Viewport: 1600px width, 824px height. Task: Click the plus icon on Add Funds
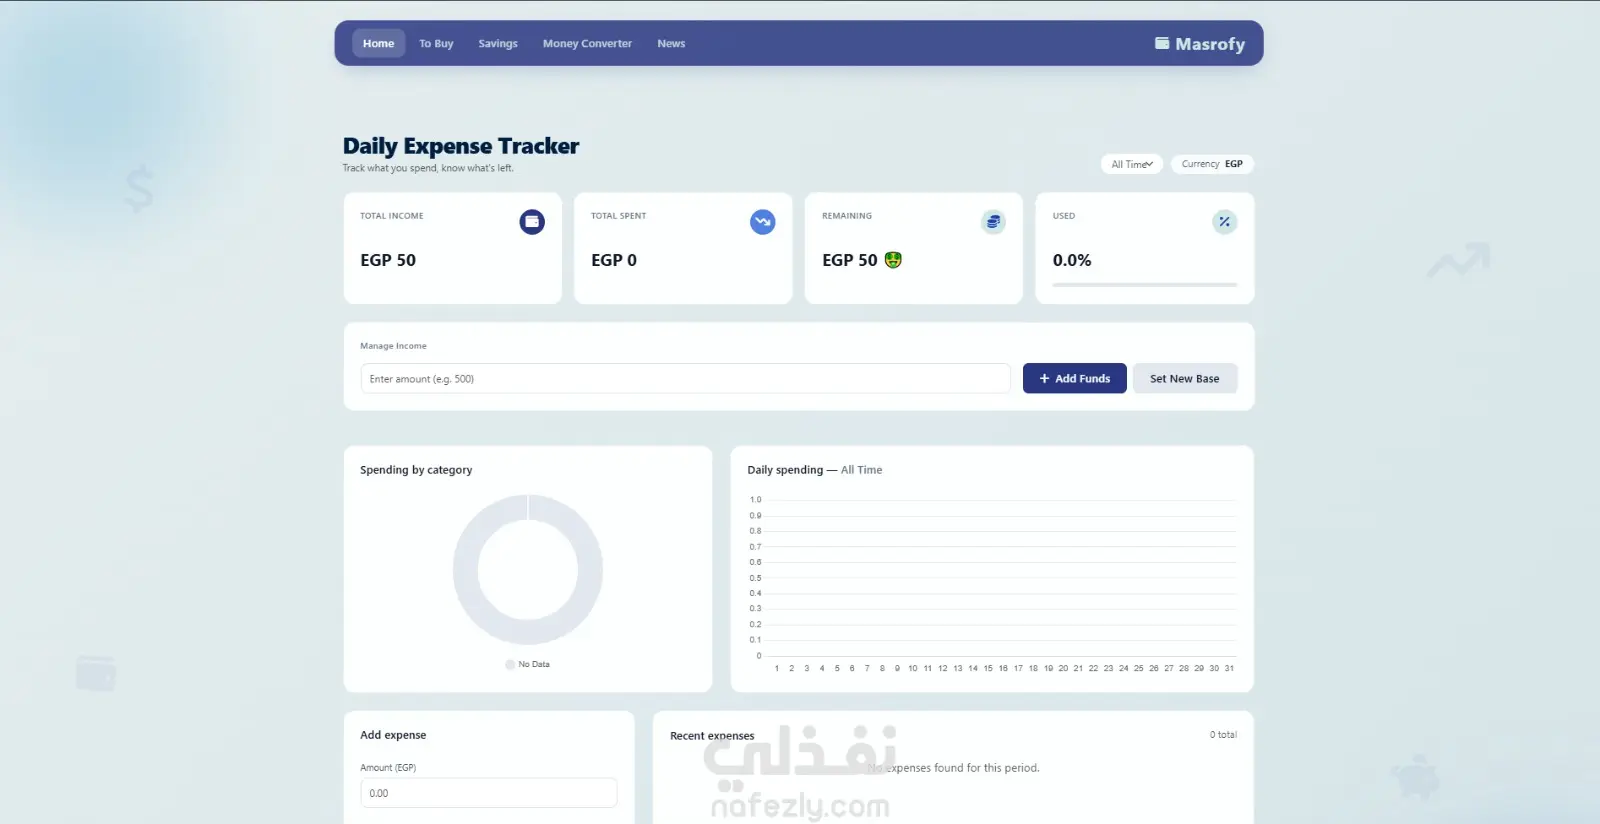click(1044, 379)
